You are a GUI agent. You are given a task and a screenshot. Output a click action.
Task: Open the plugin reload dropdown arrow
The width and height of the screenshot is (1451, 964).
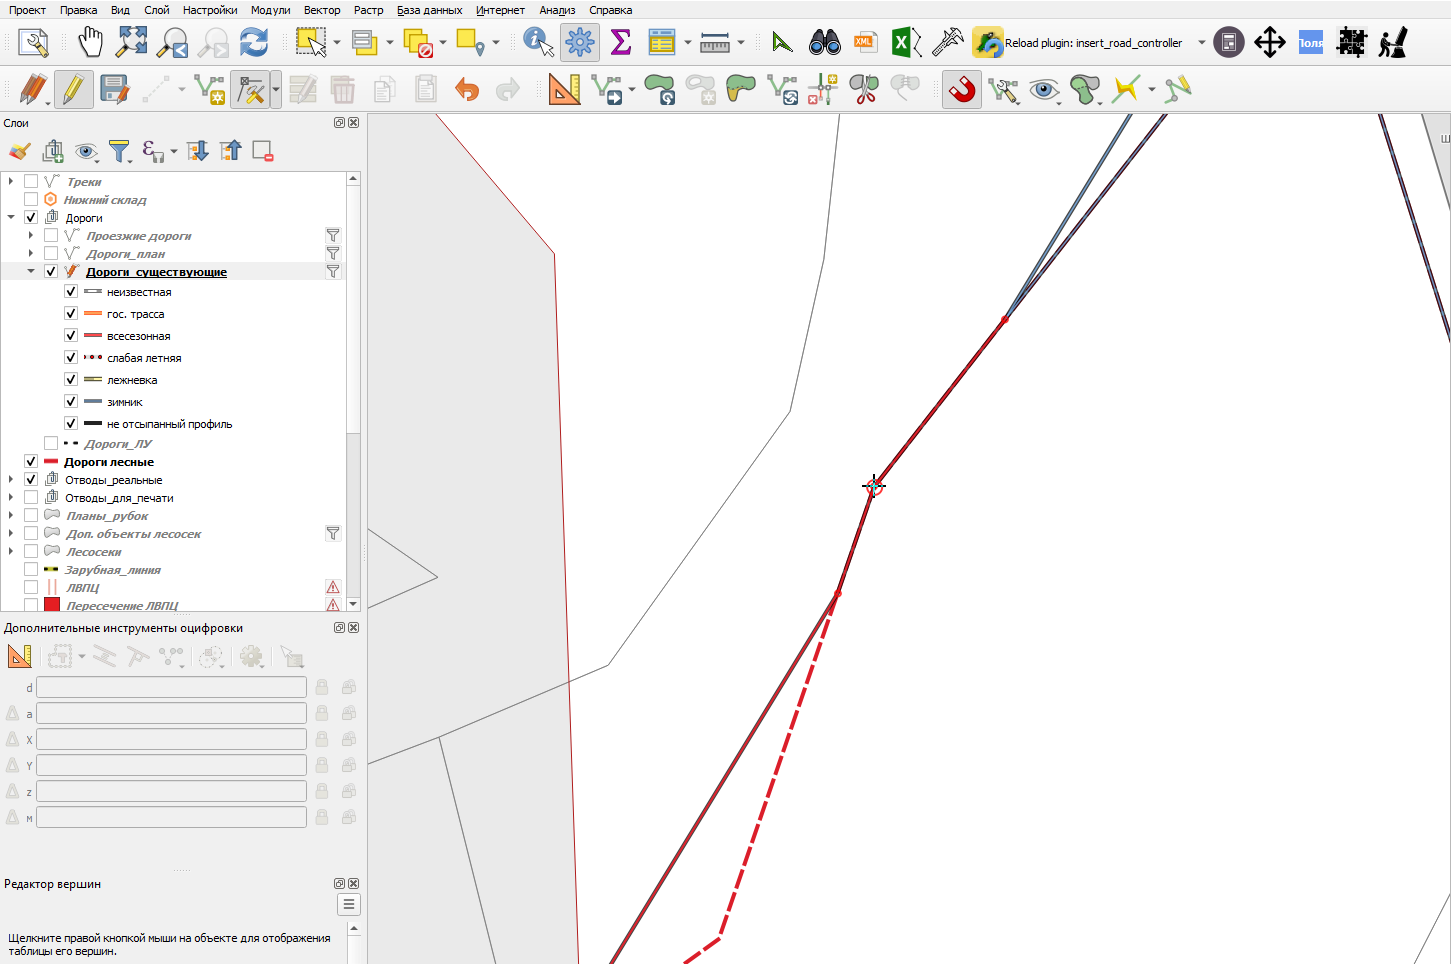click(x=1201, y=43)
